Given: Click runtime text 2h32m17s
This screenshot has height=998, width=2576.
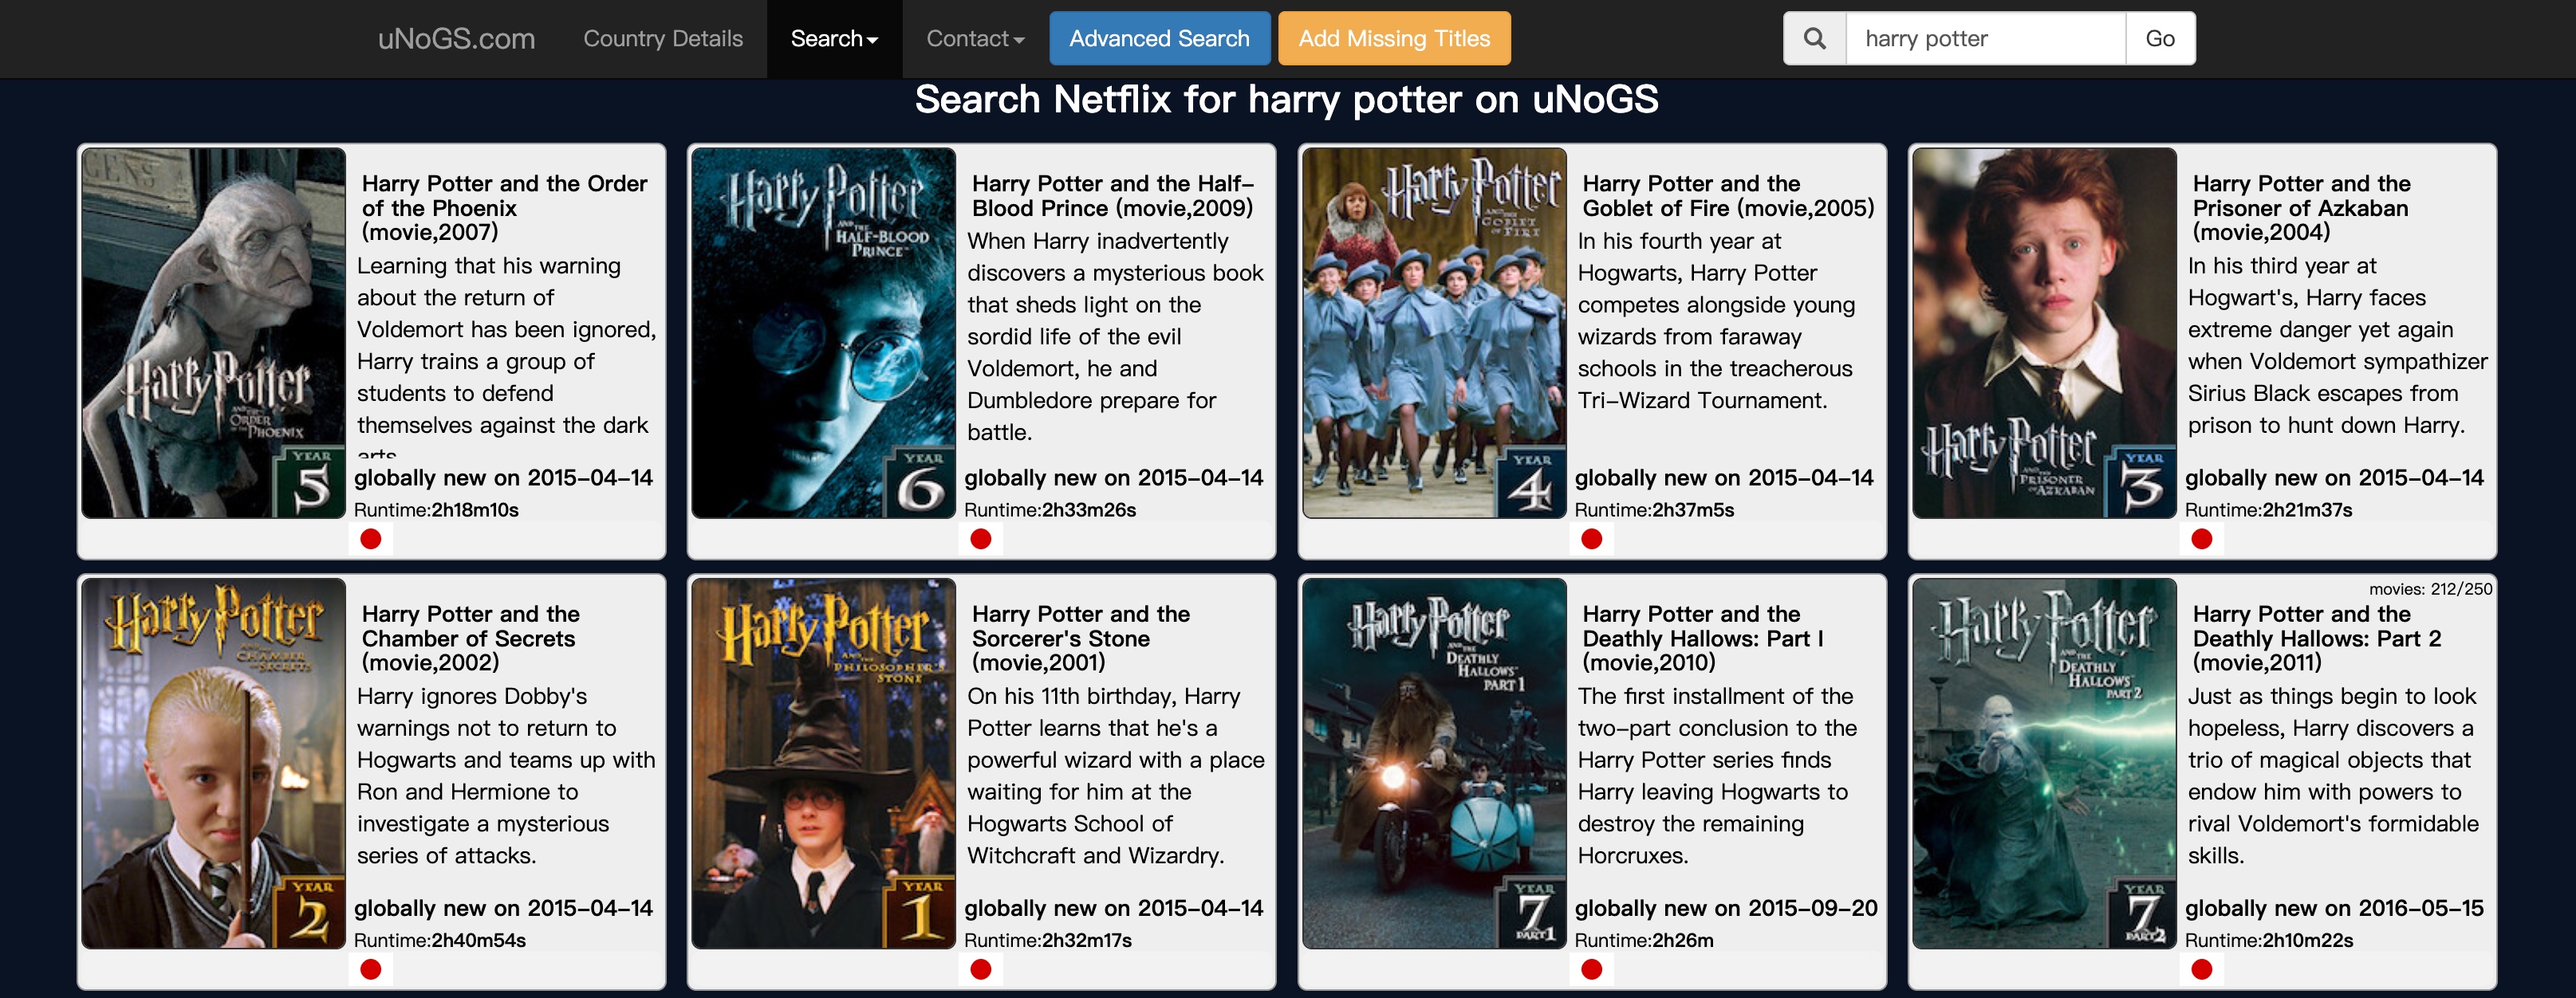Looking at the screenshot, I should point(1087,940).
